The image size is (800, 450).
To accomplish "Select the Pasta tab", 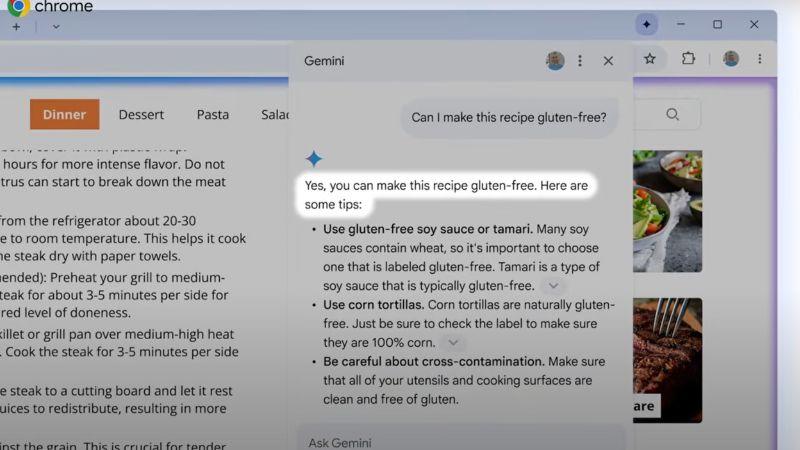I will coord(213,114).
